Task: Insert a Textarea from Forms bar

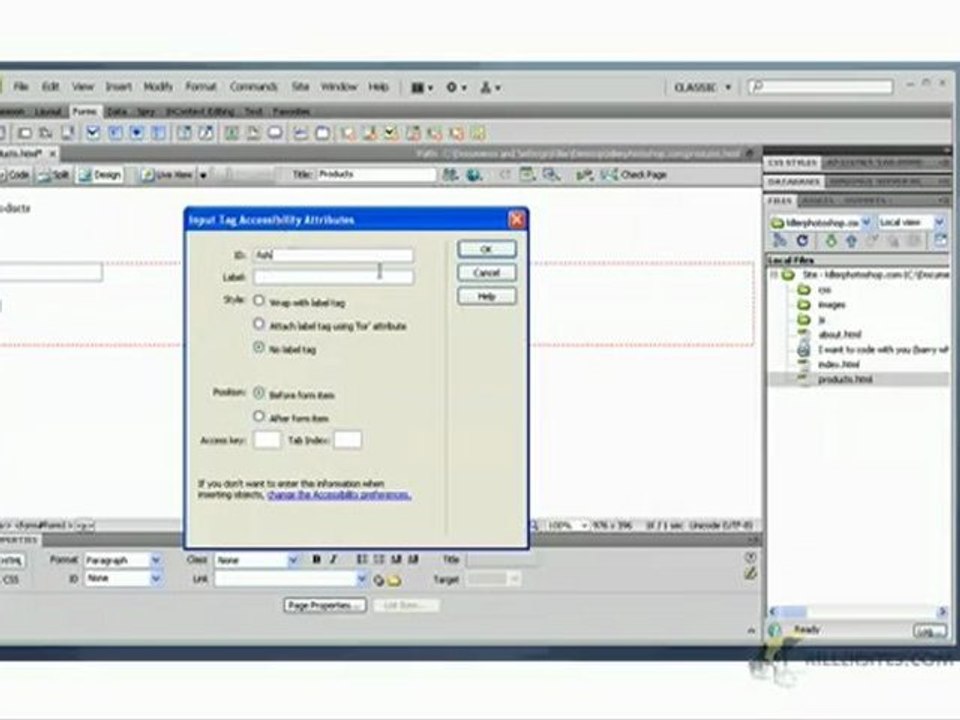Action: pos(67,133)
